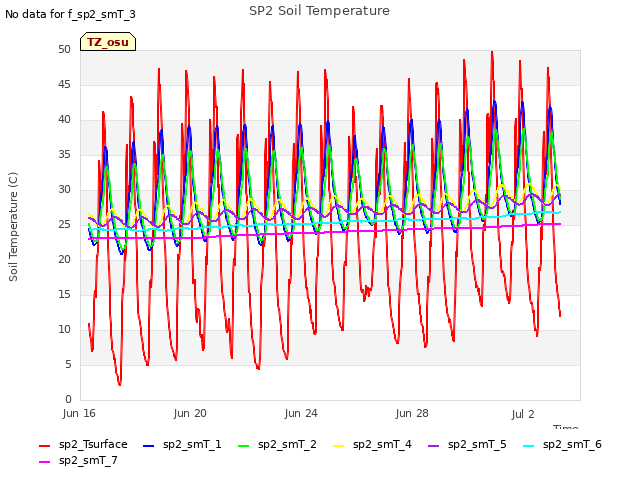This screenshot has height=480, width=640.
Task: Click the Jun 24 x-axis tick label
Action: click(x=301, y=413)
